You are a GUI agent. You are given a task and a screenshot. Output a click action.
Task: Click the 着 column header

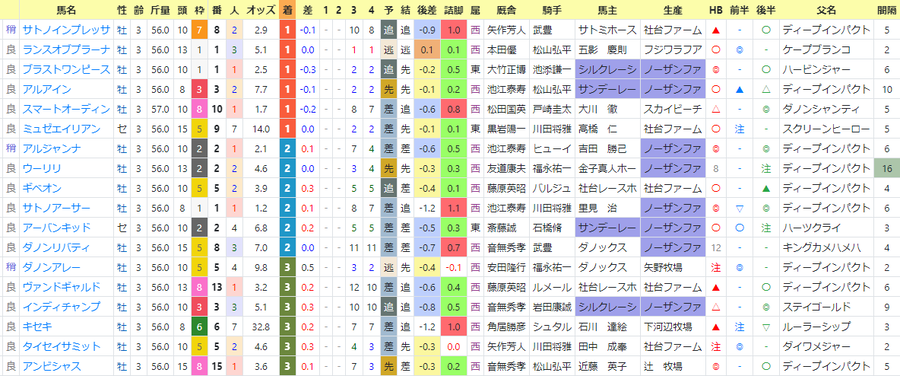point(288,10)
